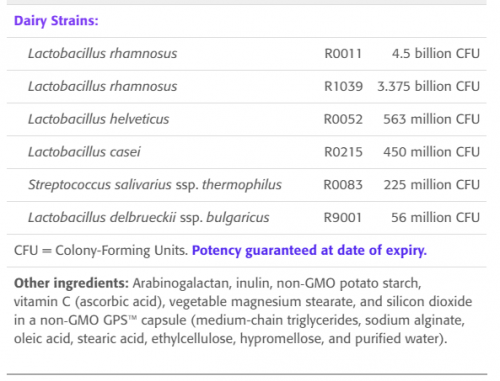This screenshot has width=500, height=381.
Task: Click Lactobacillus casei name
Action: (x=84, y=152)
